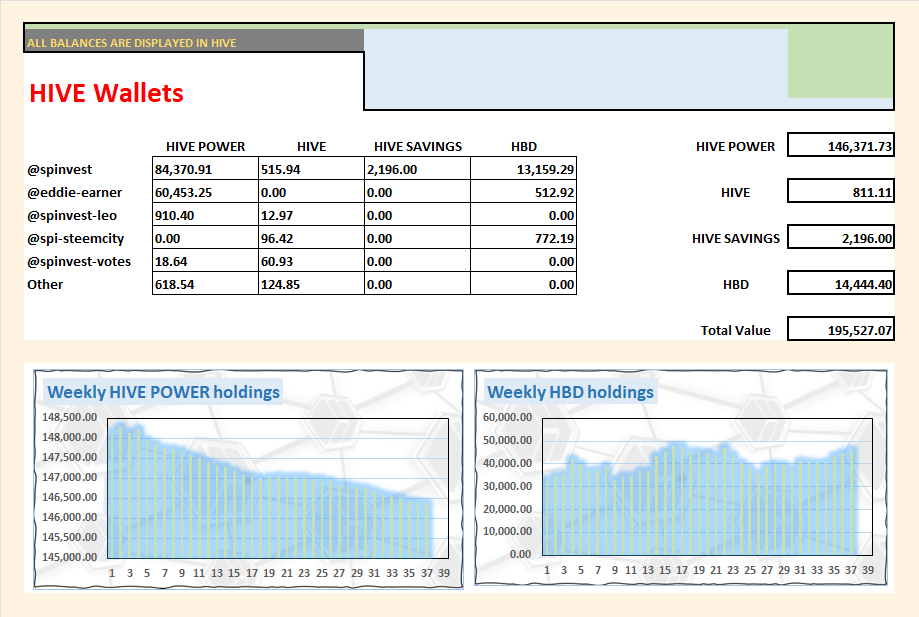Click the HIVE POWER summary label on the right
Screen dimensions: 919x617
pos(735,146)
